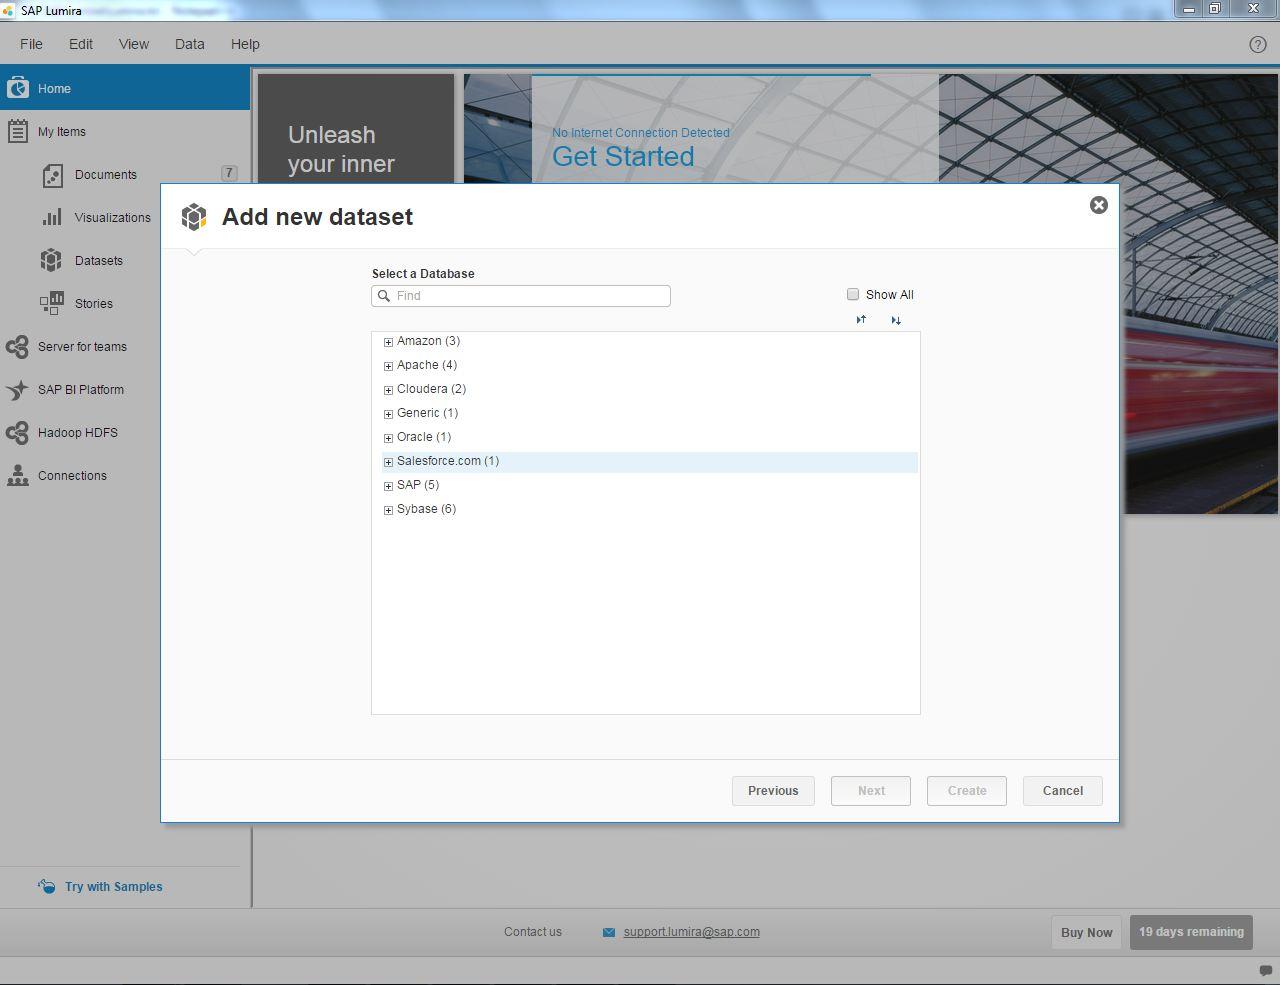Click the Contact us text in footer
The image size is (1280, 985).
point(533,932)
